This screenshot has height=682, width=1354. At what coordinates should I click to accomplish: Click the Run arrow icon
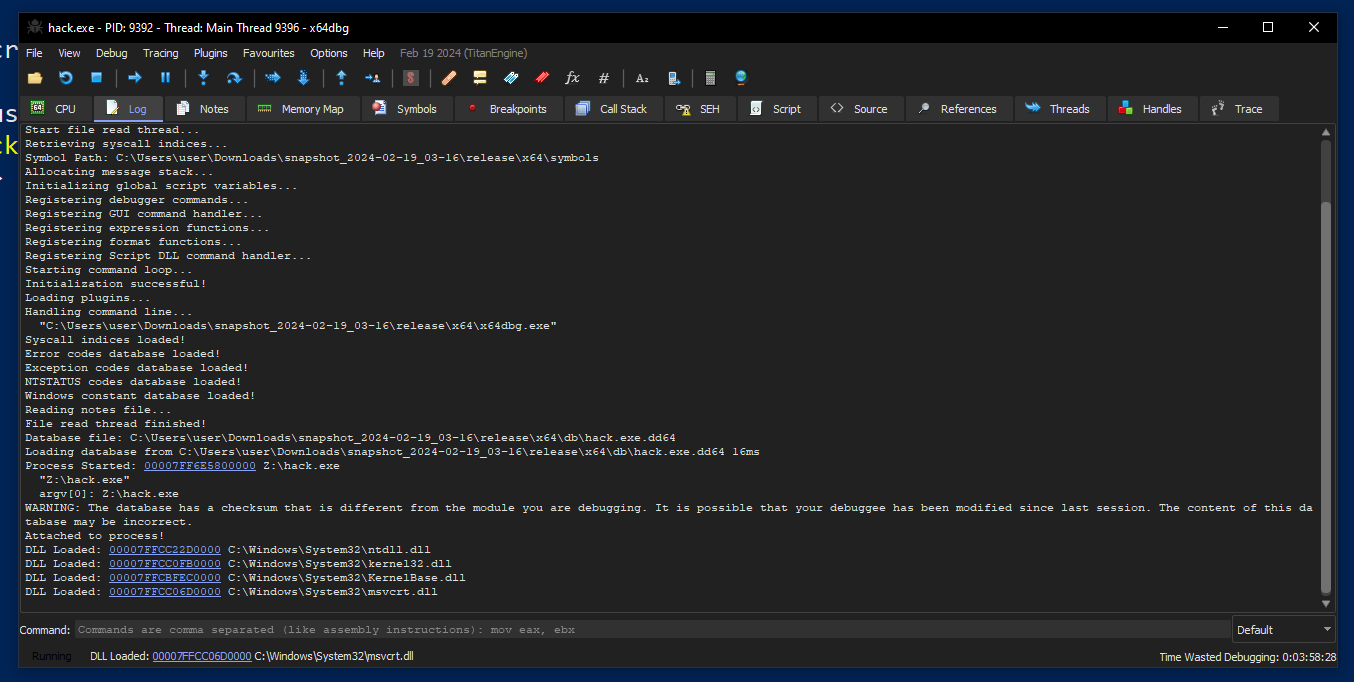(x=135, y=78)
